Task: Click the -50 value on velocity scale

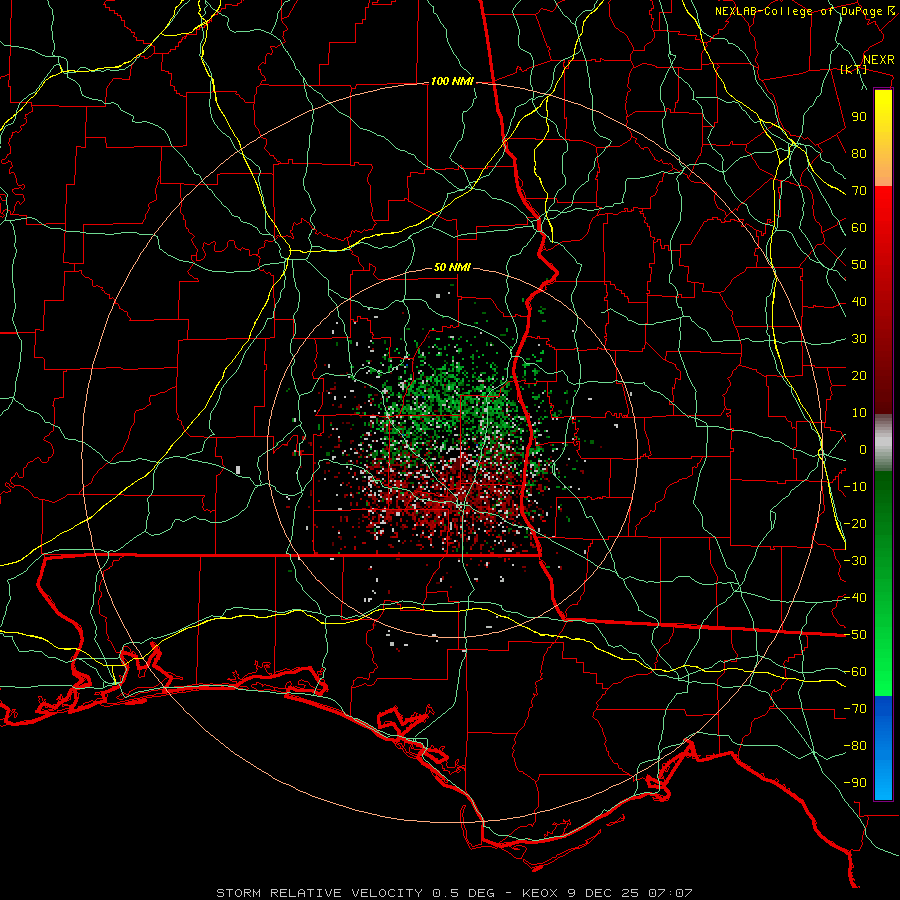Action: 855,635
